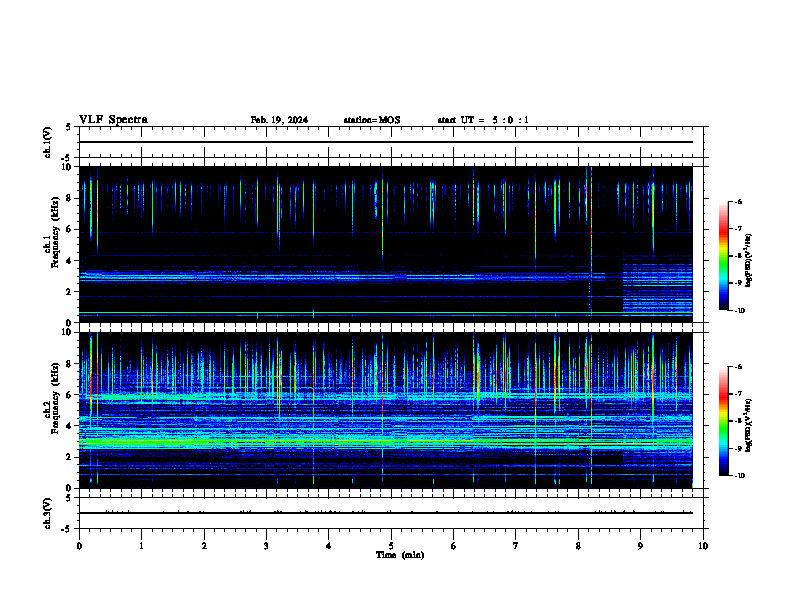The height and width of the screenshot is (612, 792).
Task: Click the "station=MOS" header text
Action: tap(372, 120)
